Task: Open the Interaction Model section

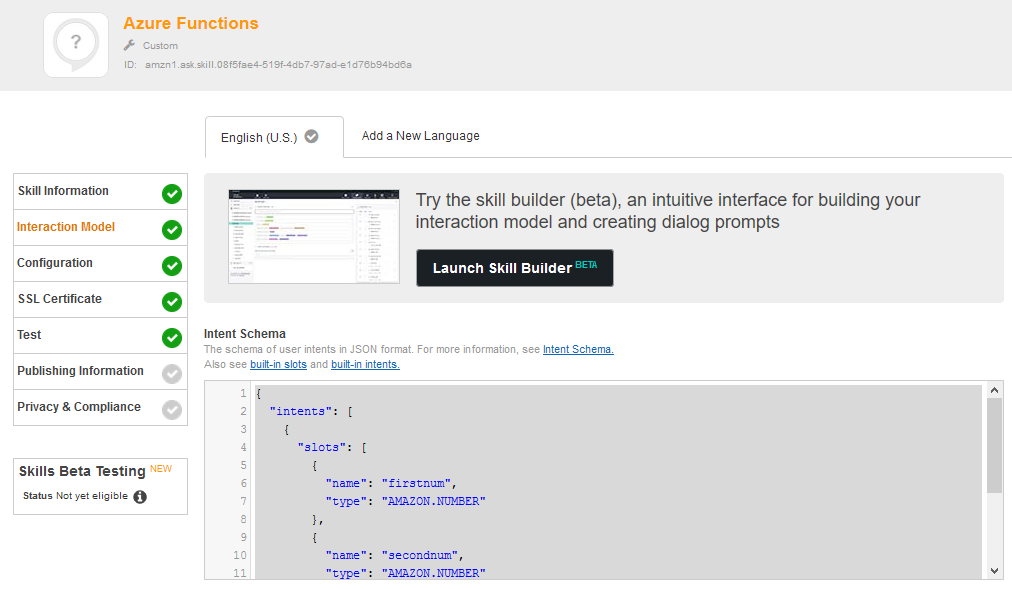Action: (101, 228)
